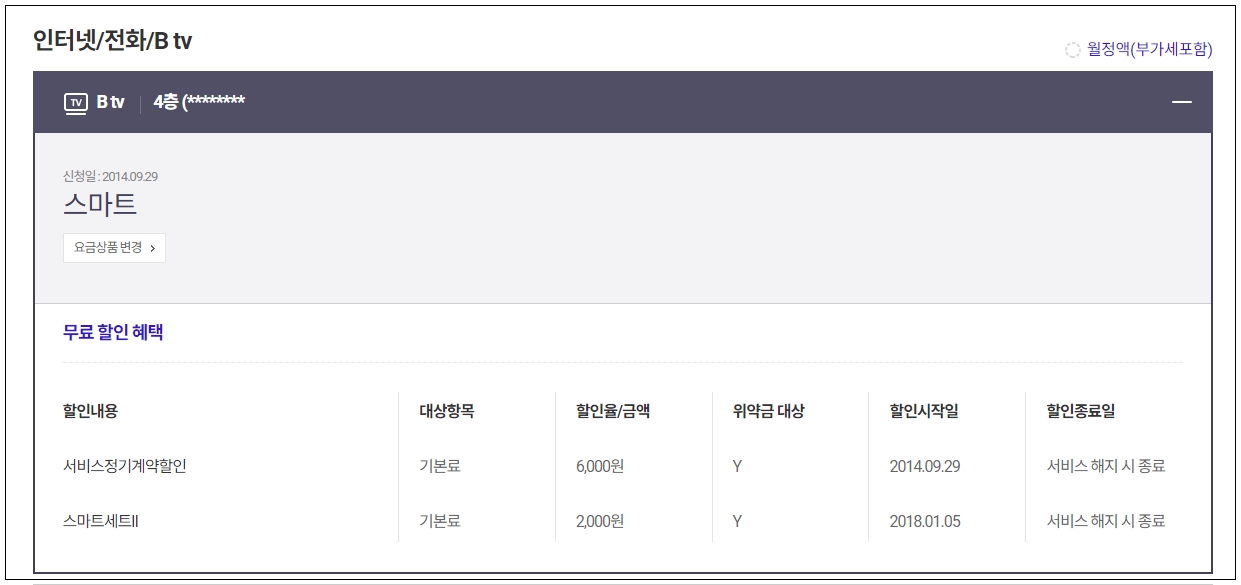Click the 인터넷/전화/B tv page heading
Viewport: 1241px width, 585px height.
click(112, 41)
